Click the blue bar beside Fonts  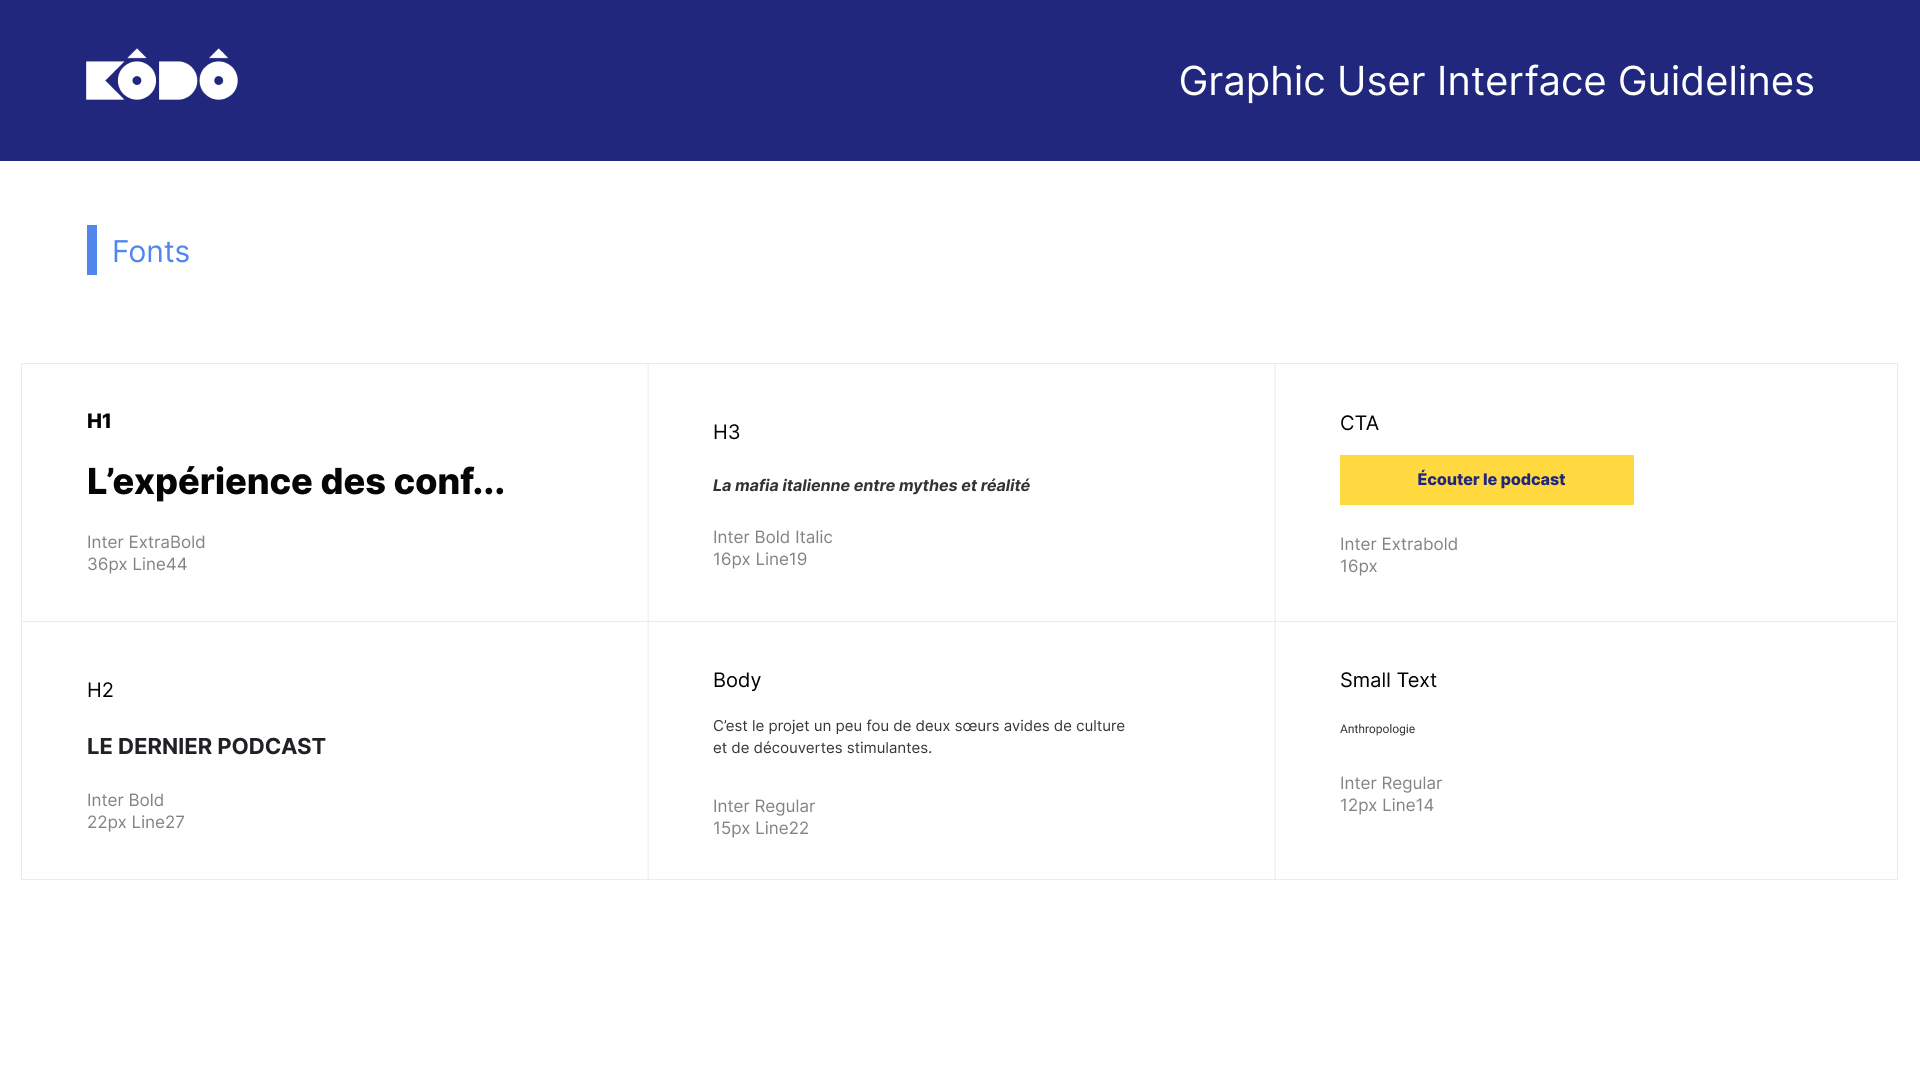click(x=92, y=250)
